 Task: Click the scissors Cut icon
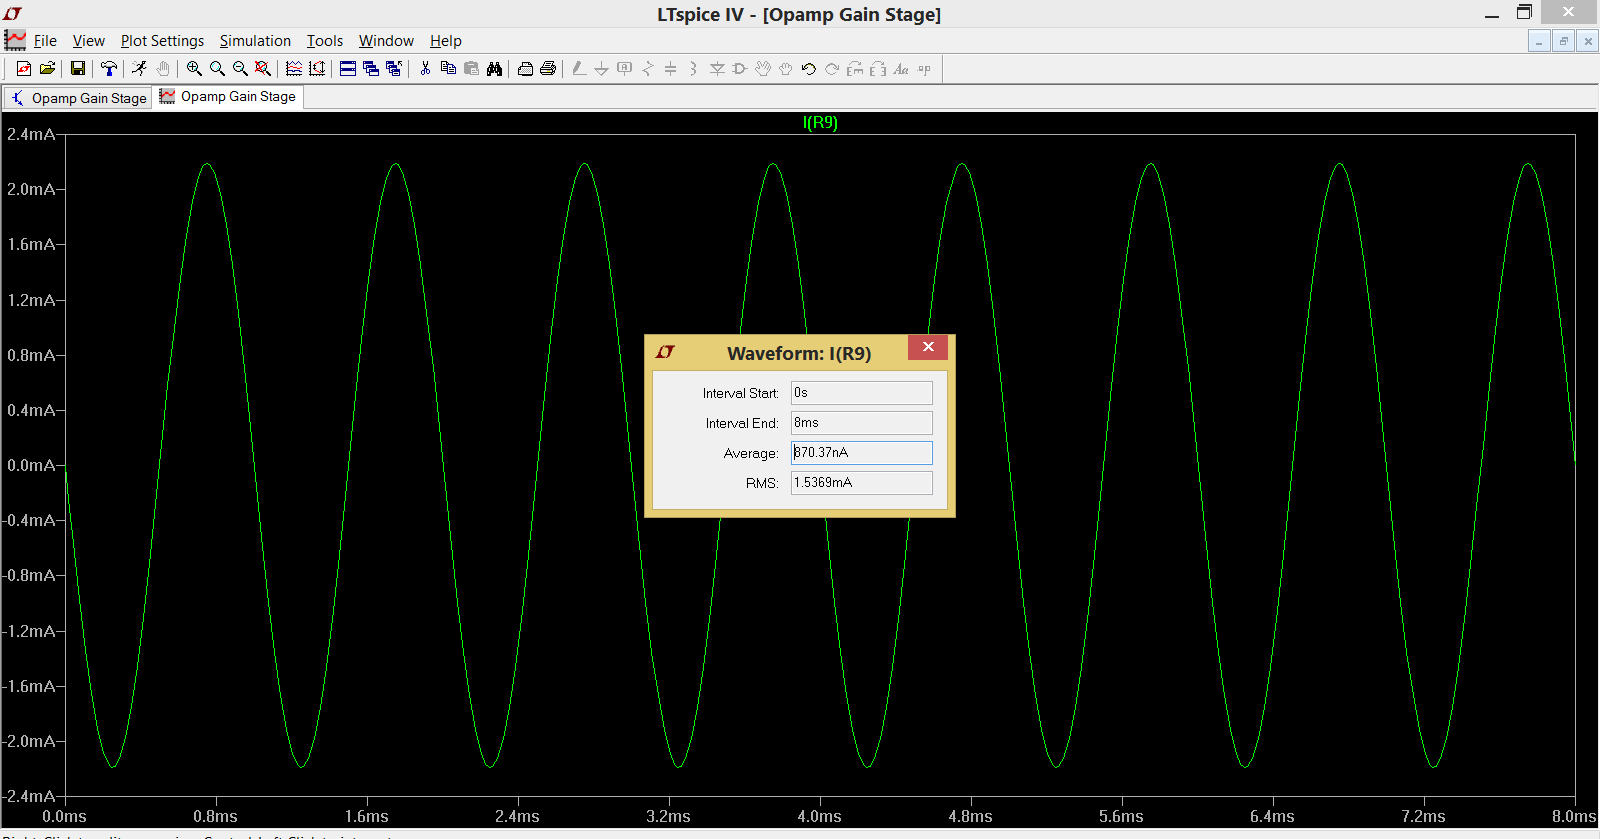pyautogui.click(x=425, y=68)
